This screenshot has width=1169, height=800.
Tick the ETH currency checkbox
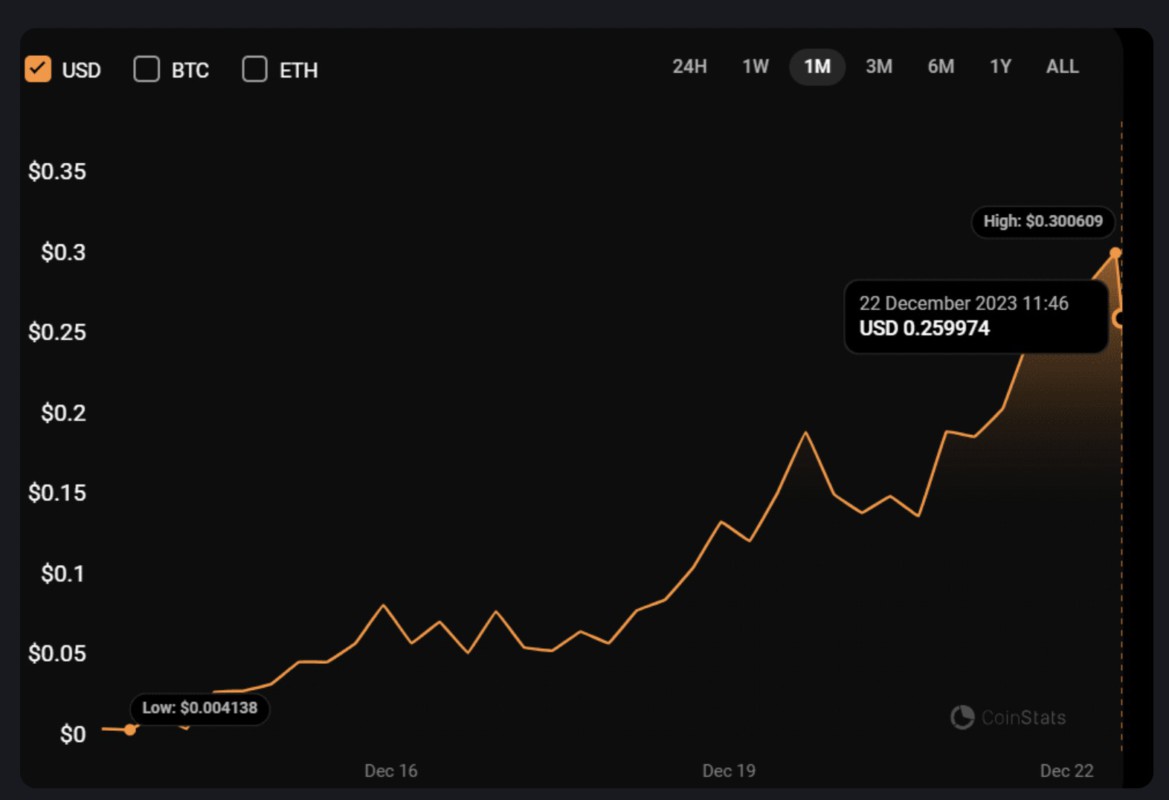255,70
